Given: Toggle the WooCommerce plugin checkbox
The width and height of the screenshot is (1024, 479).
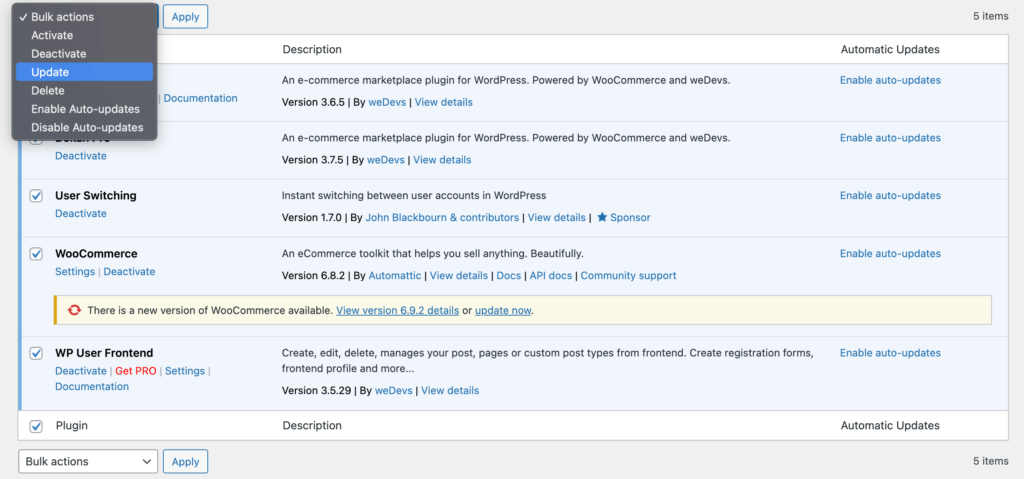Looking at the screenshot, I should pos(37,254).
